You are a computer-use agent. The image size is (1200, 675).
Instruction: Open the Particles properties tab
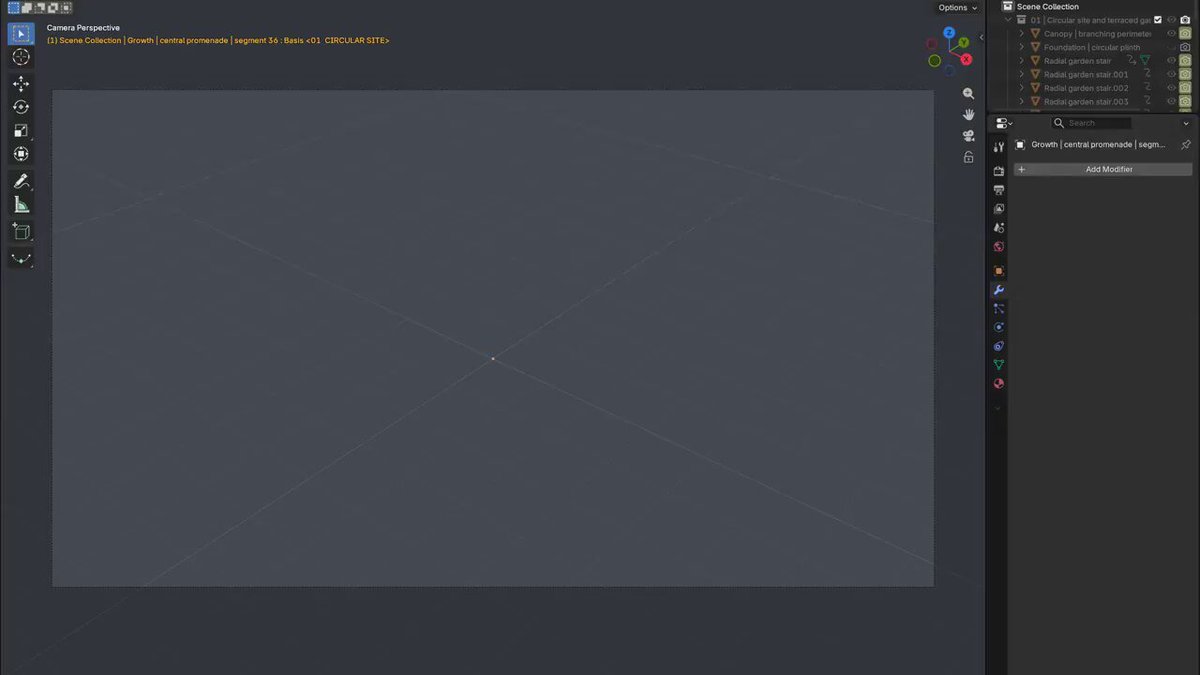click(998, 309)
